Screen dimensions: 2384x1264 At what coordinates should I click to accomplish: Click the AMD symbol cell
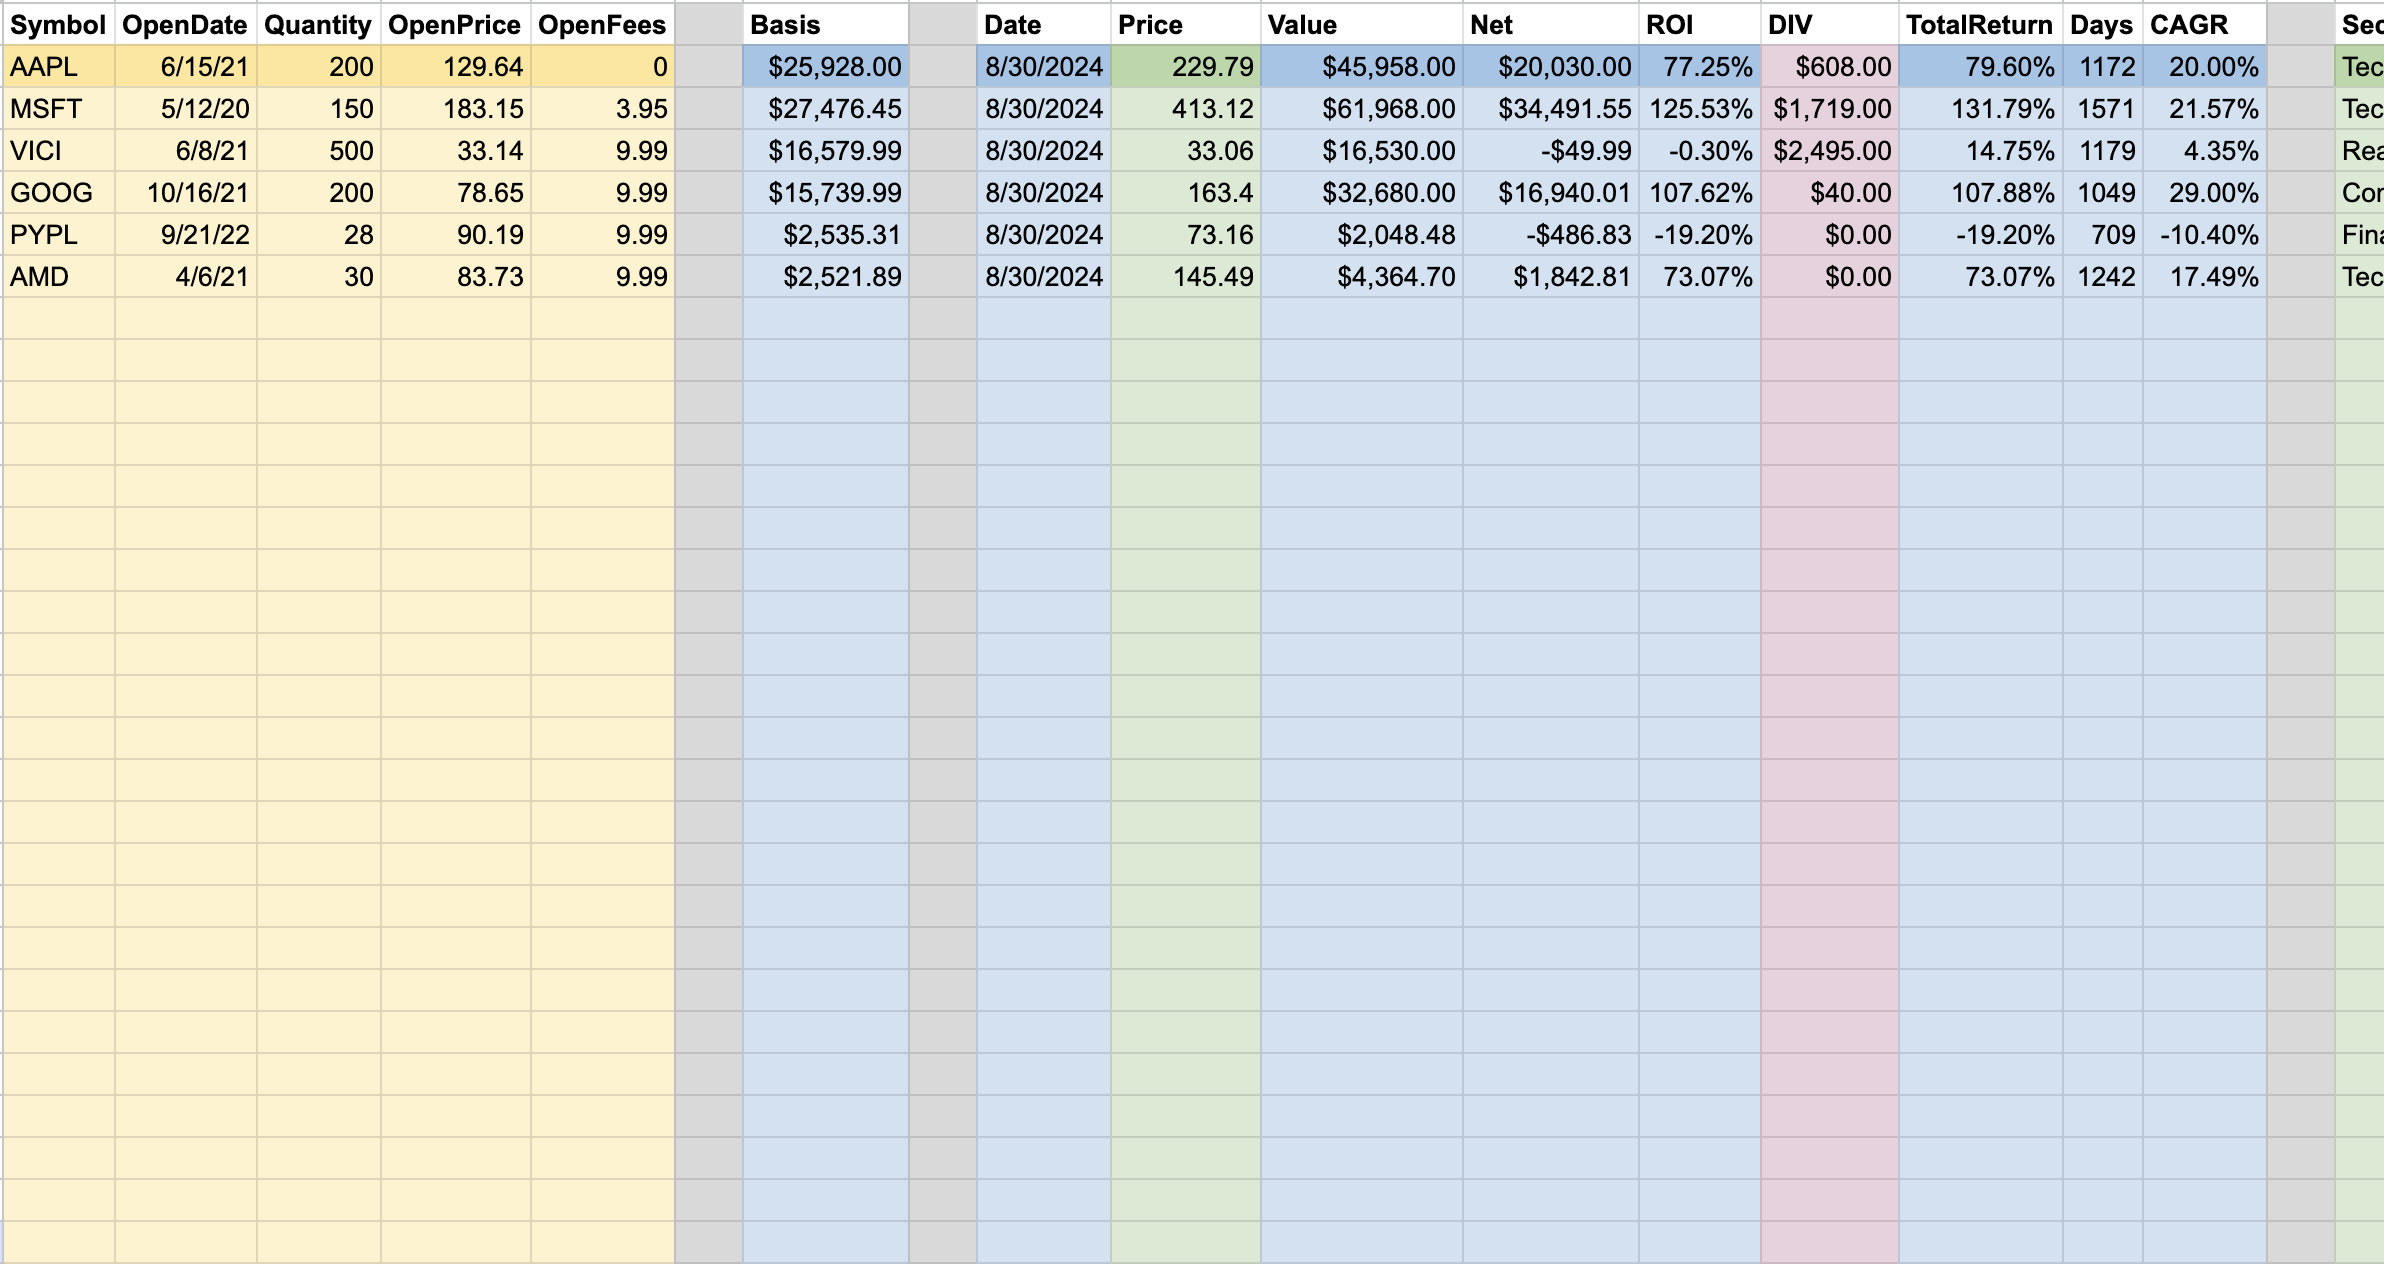(59, 277)
